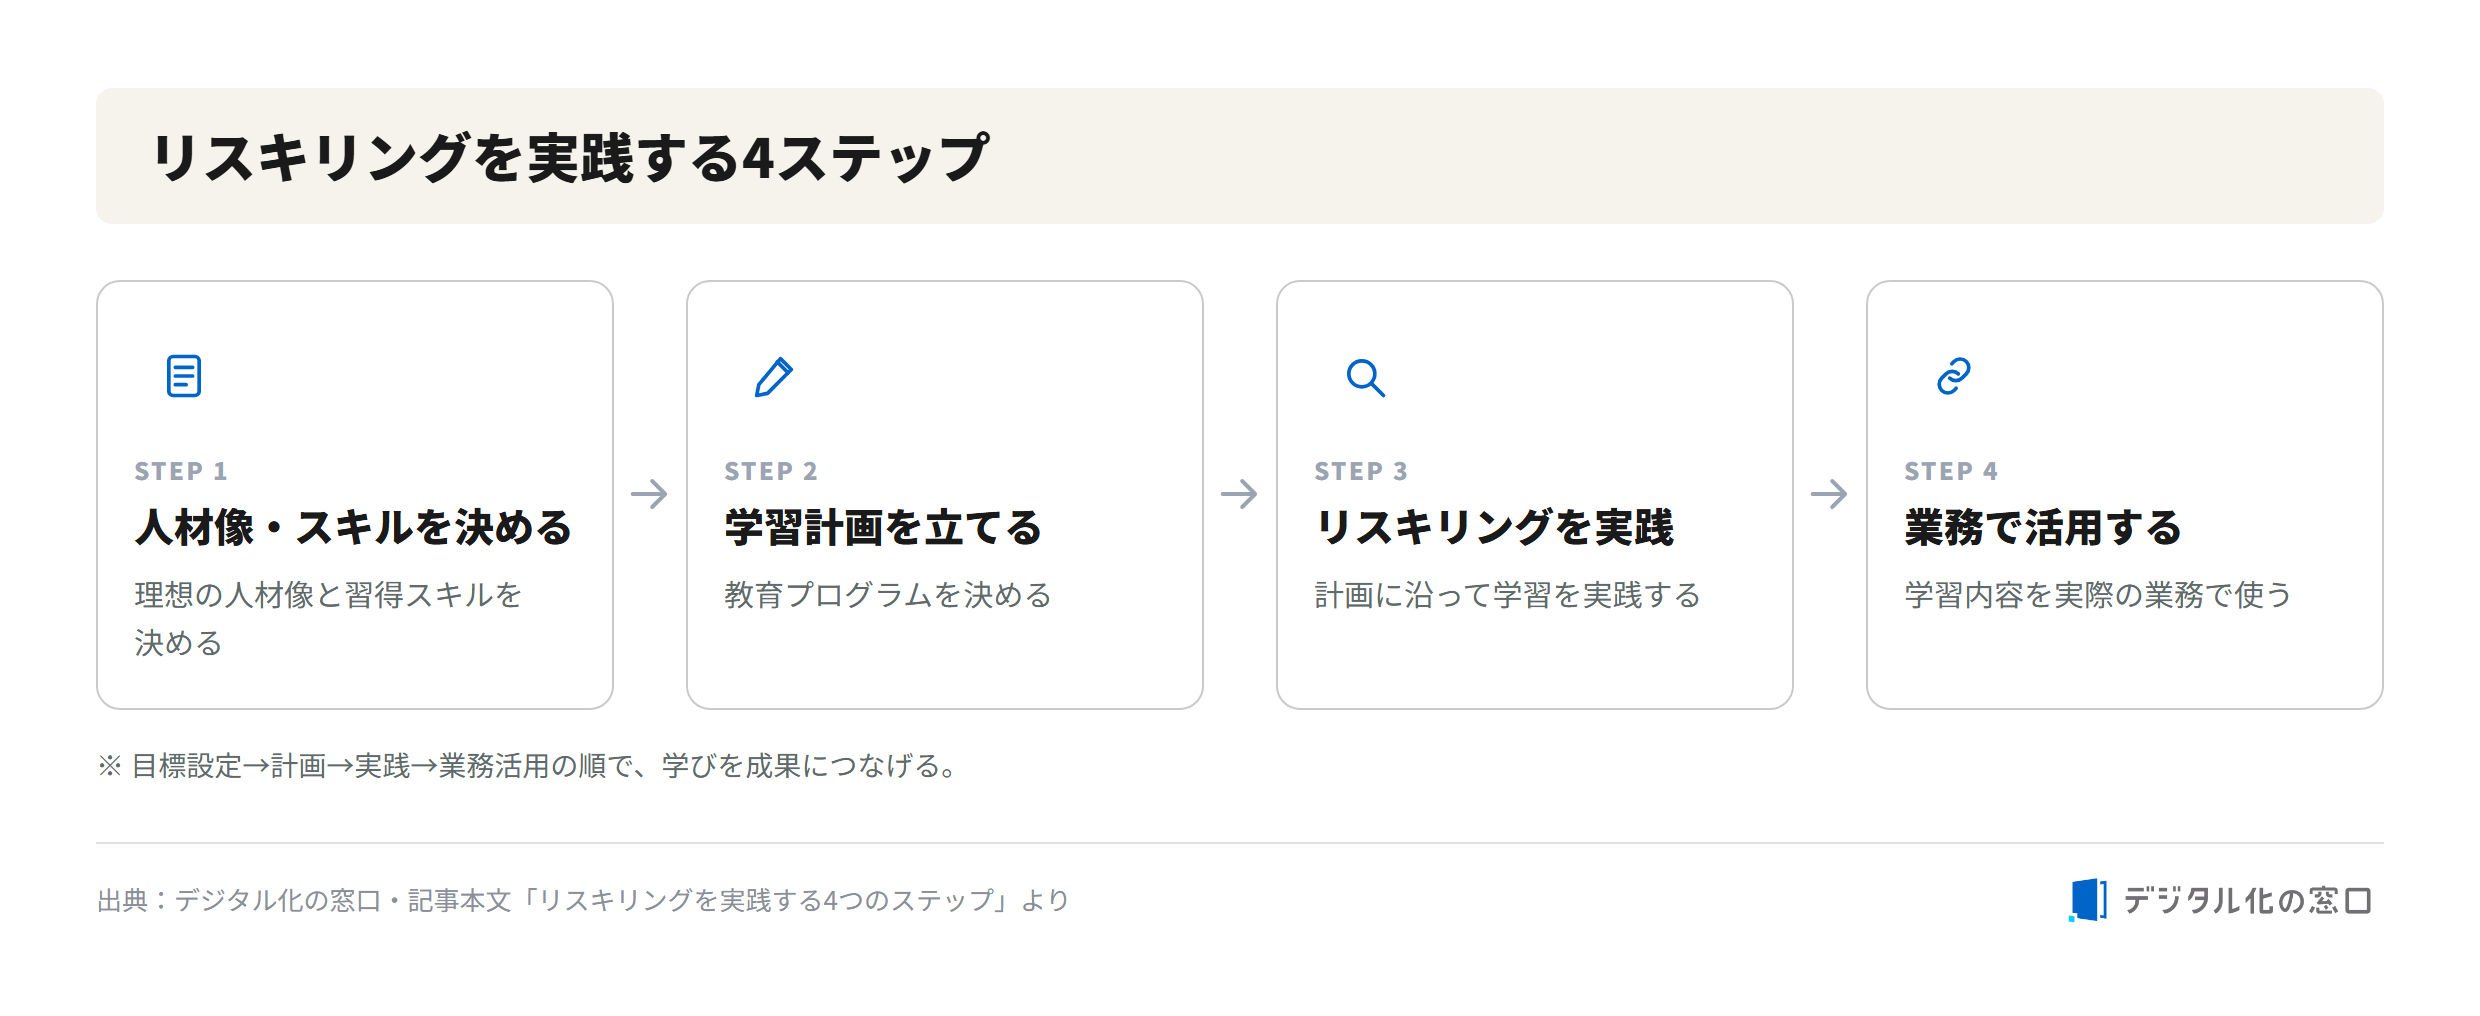
Task: Click the footnote starting with ※ 目標設定
Action: (530, 766)
